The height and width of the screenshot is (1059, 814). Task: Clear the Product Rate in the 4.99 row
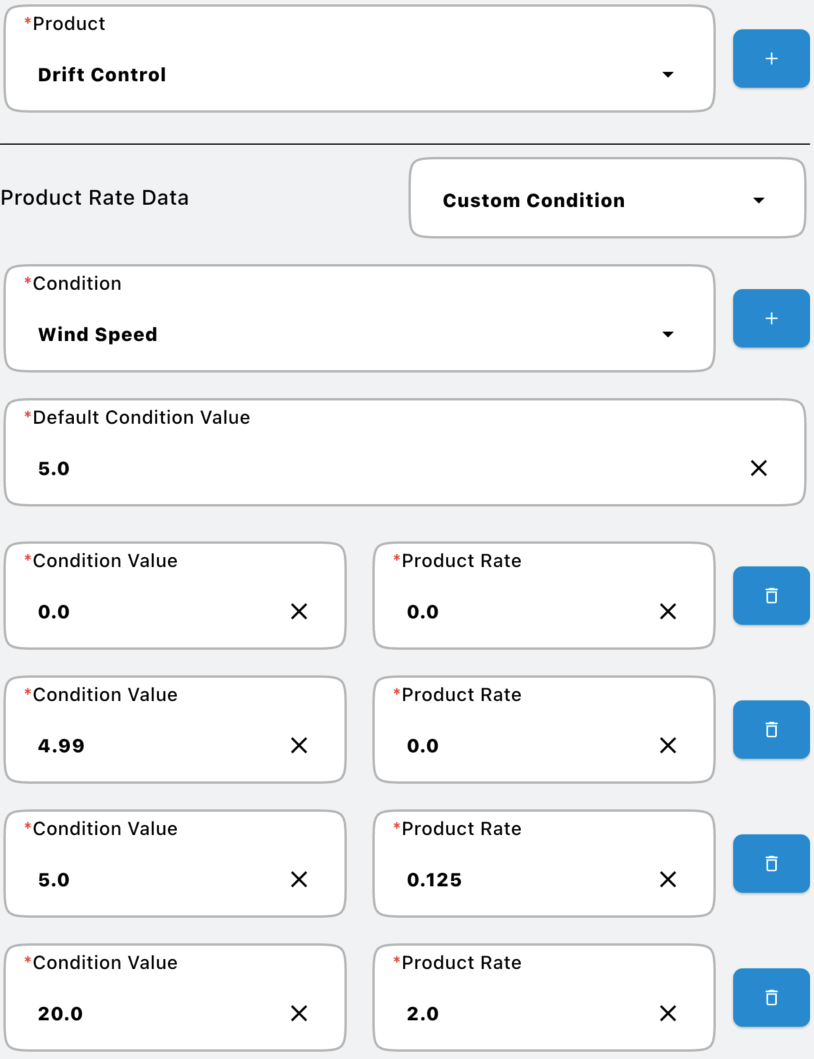tap(667, 746)
